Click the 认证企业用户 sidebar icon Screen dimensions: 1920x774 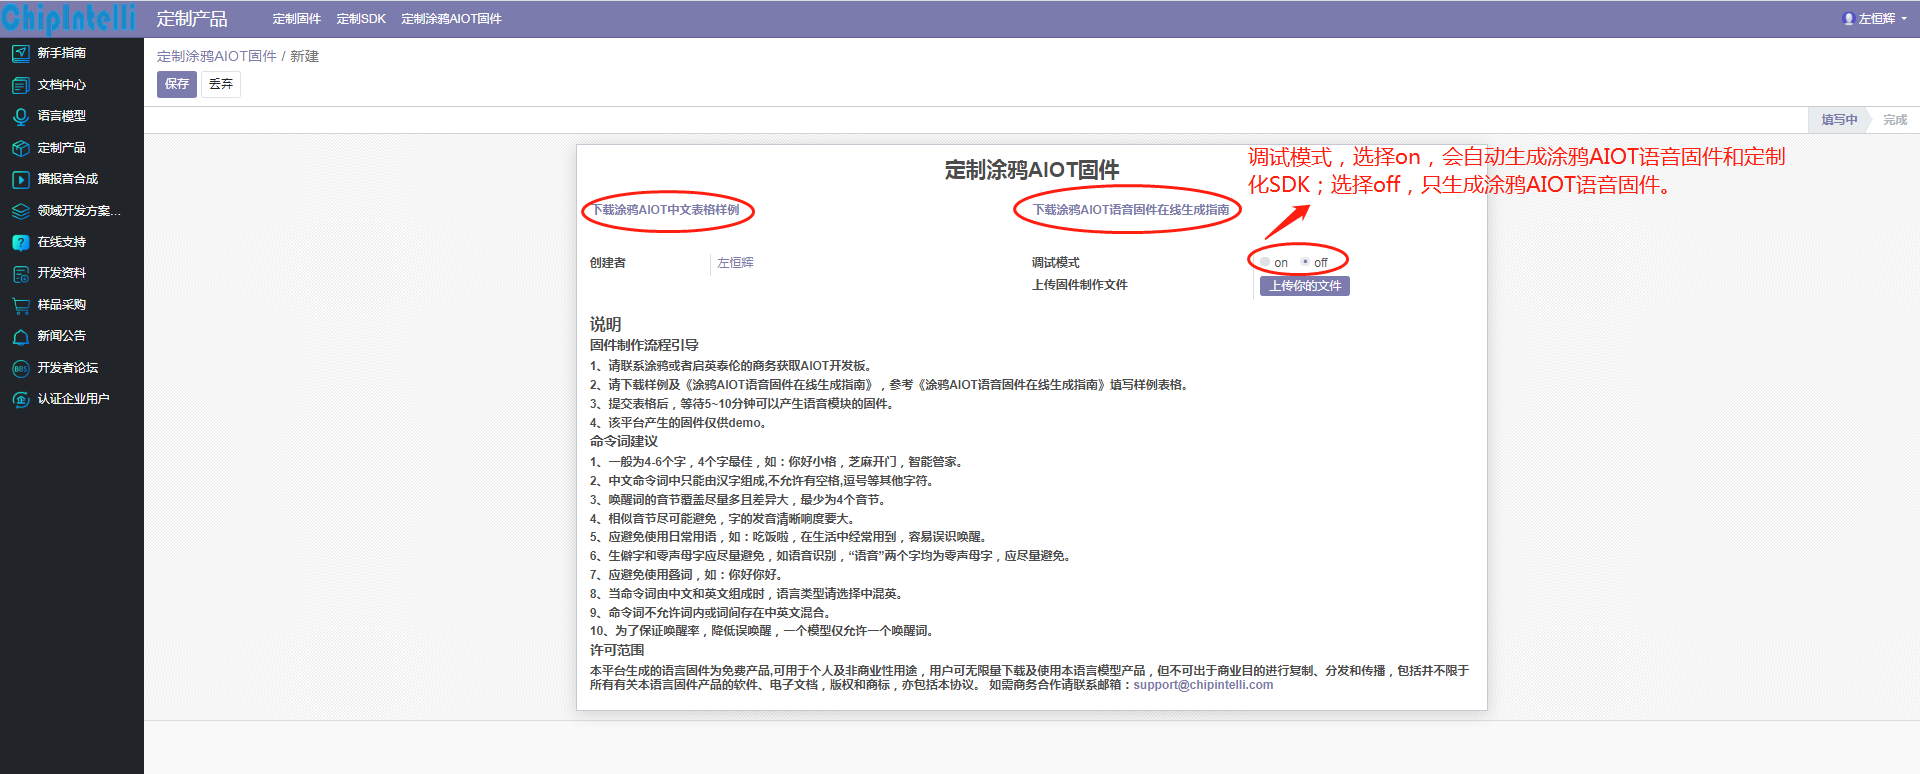20,399
